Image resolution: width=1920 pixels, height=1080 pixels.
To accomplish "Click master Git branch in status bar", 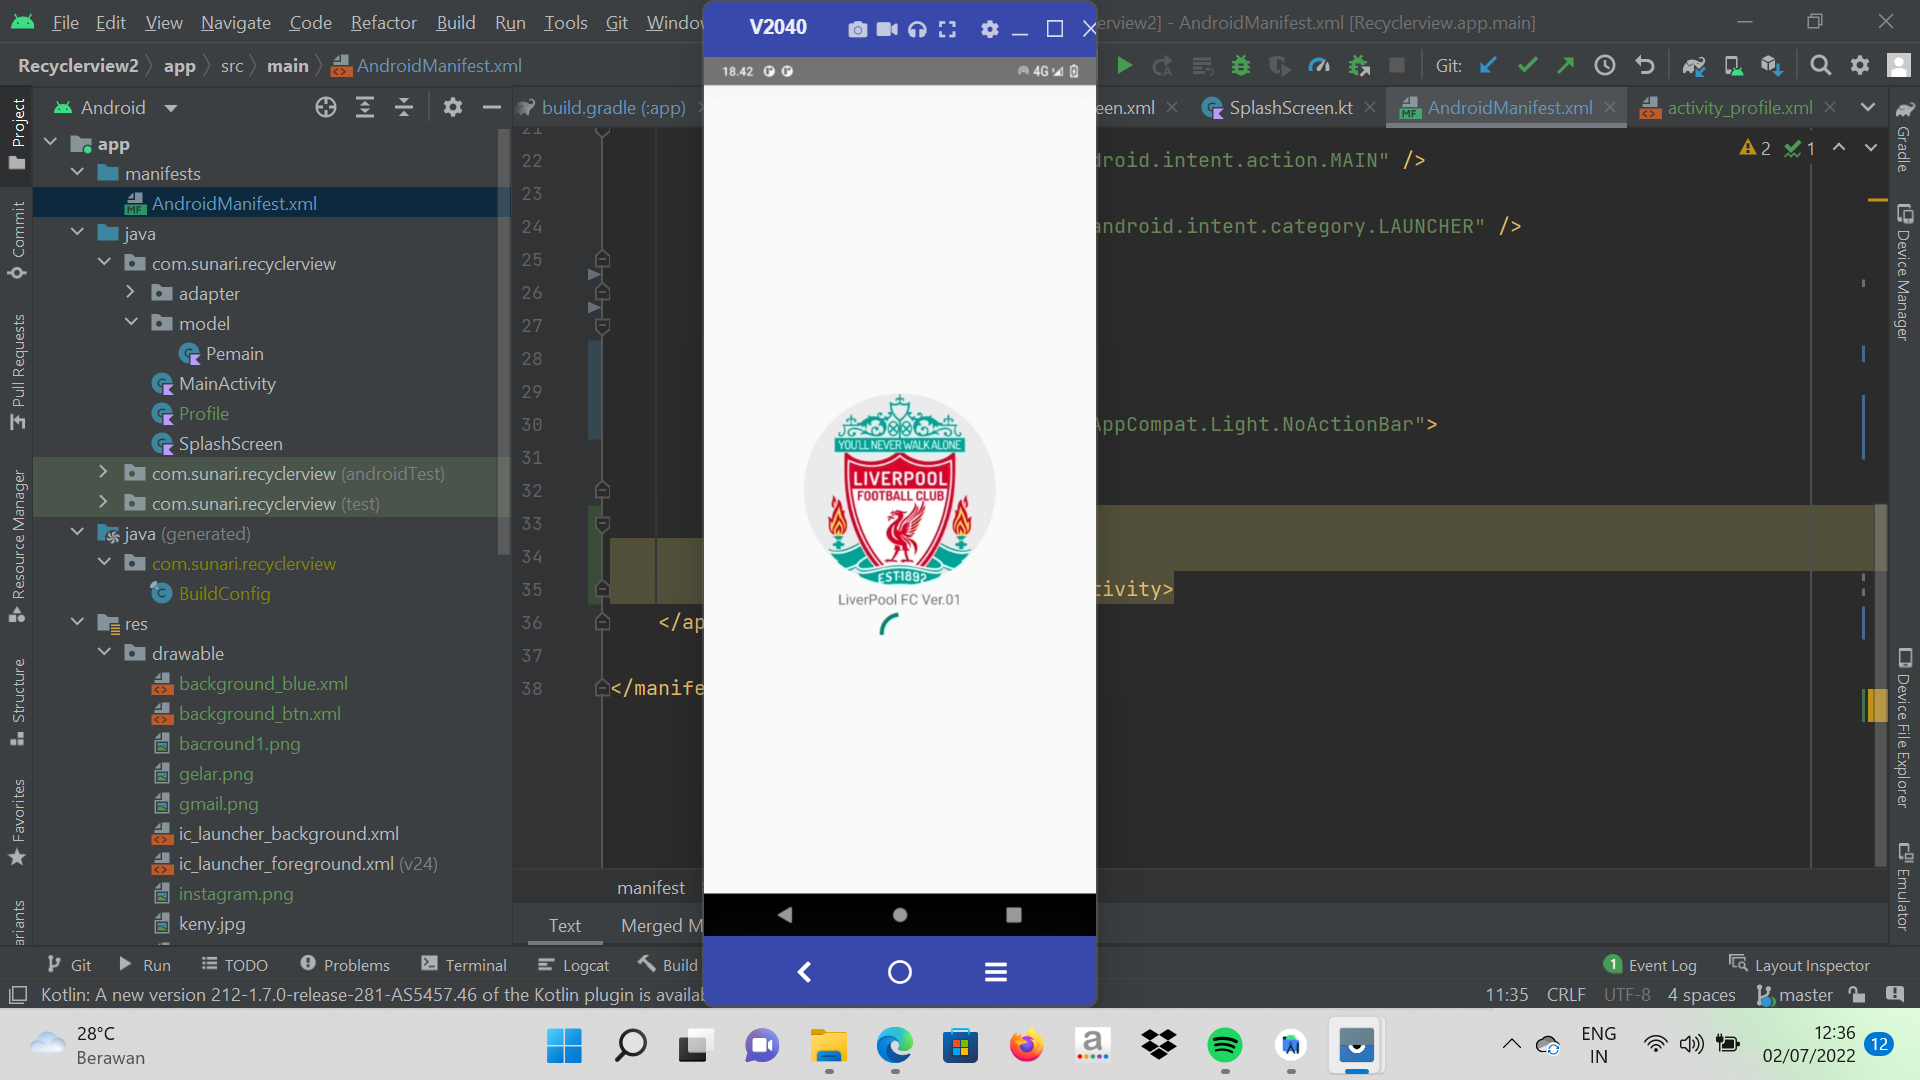I will [1795, 995].
